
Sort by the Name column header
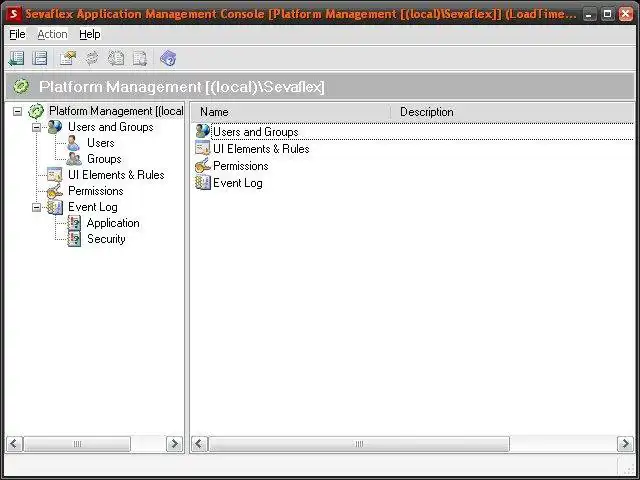tap(291, 112)
